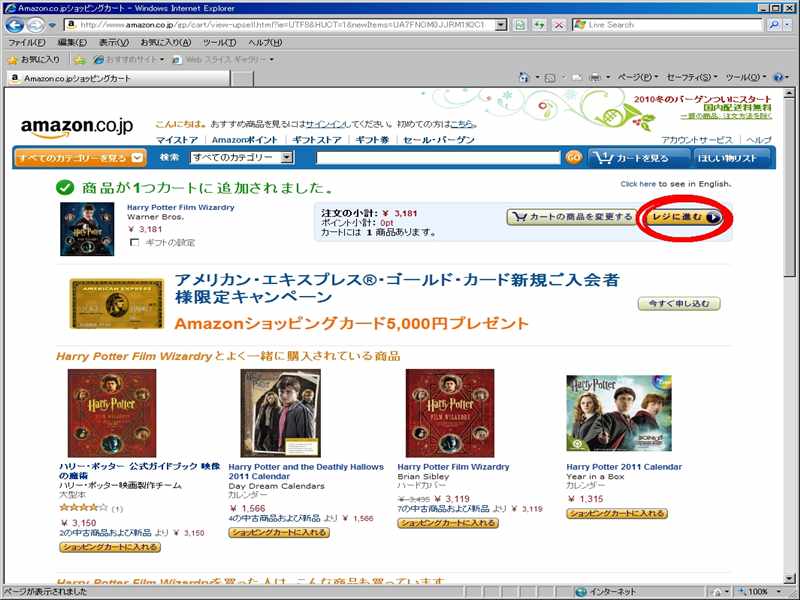The height and width of the screenshot is (600, 800).
Task: Open the ギフトストア link
Action: click(x=316, y=140)
